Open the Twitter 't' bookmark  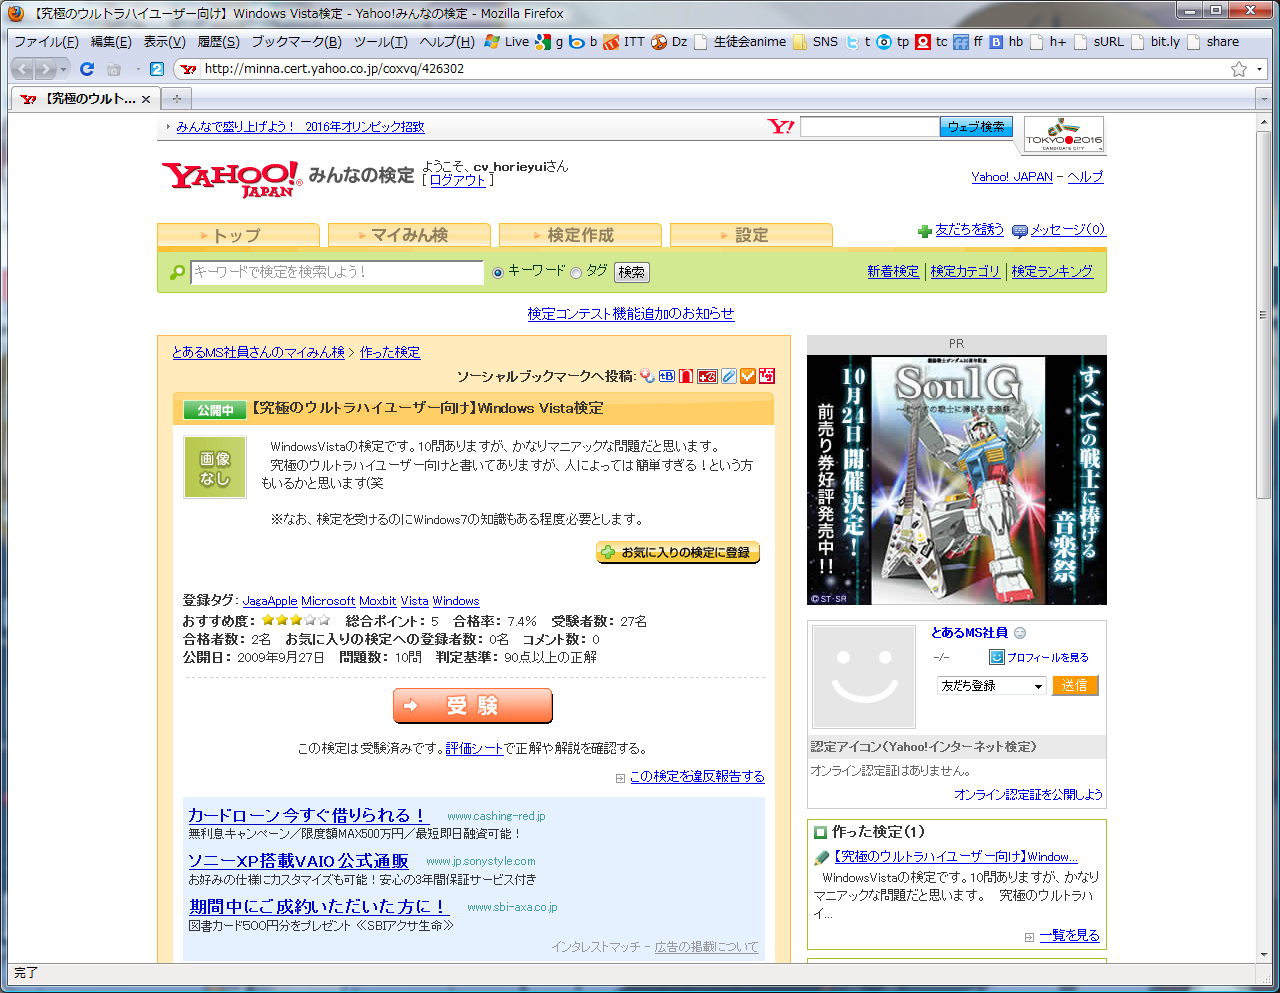[859, 42]
